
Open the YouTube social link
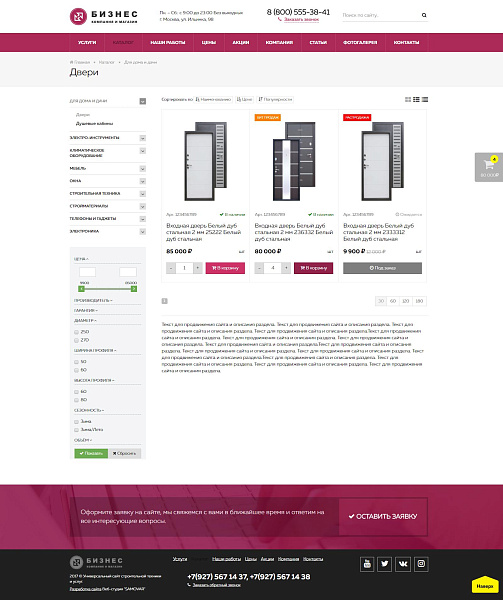coord(367,564)
